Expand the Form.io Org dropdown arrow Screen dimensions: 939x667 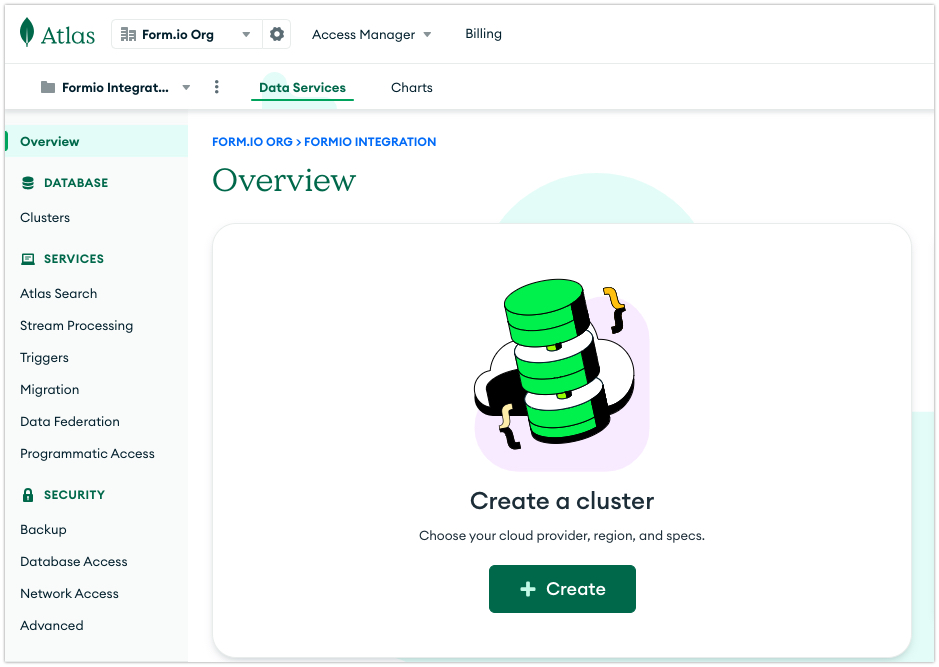(246, 35)
